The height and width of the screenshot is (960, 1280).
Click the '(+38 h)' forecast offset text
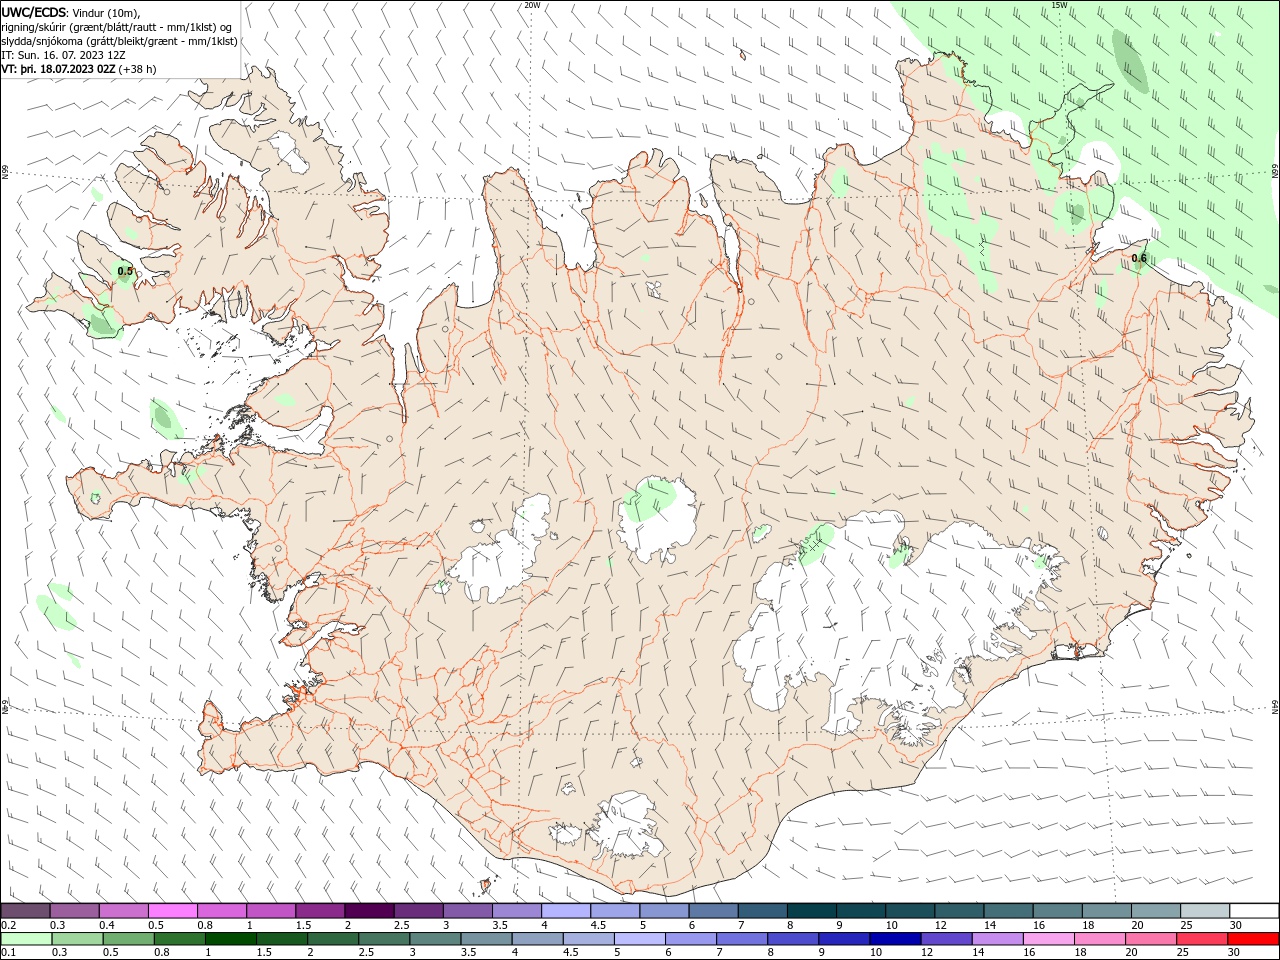coord(137,69)
